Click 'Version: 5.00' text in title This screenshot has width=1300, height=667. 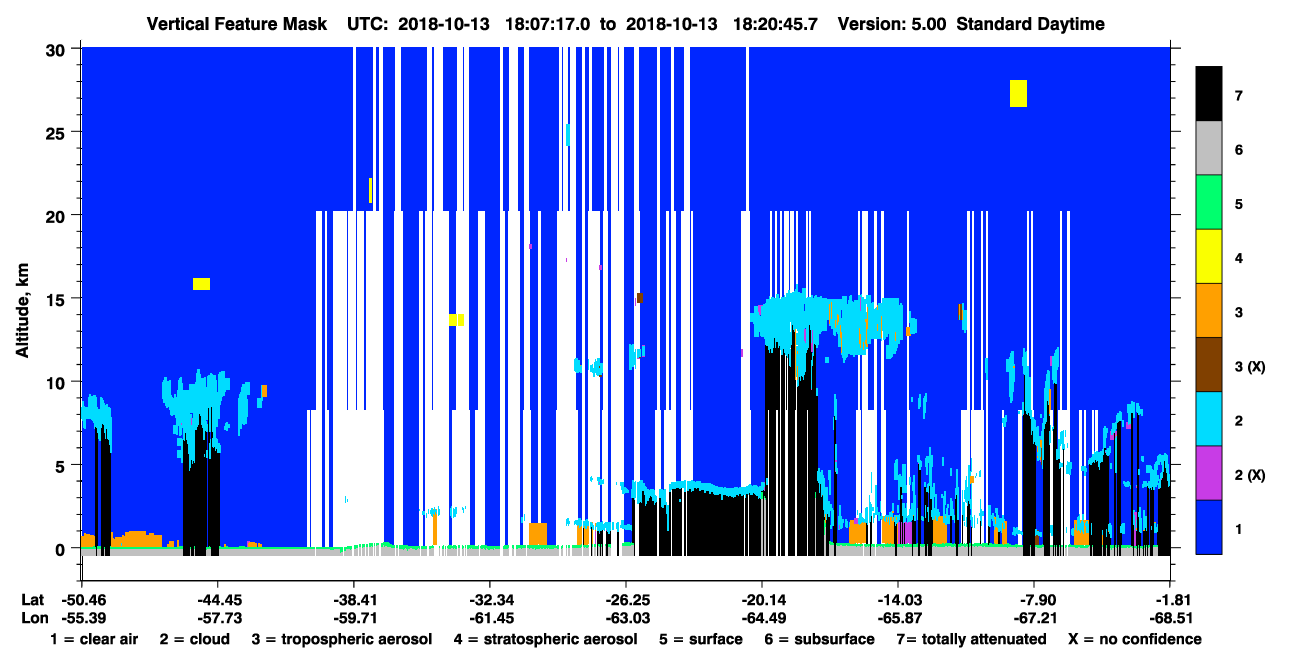click(893, 24)
